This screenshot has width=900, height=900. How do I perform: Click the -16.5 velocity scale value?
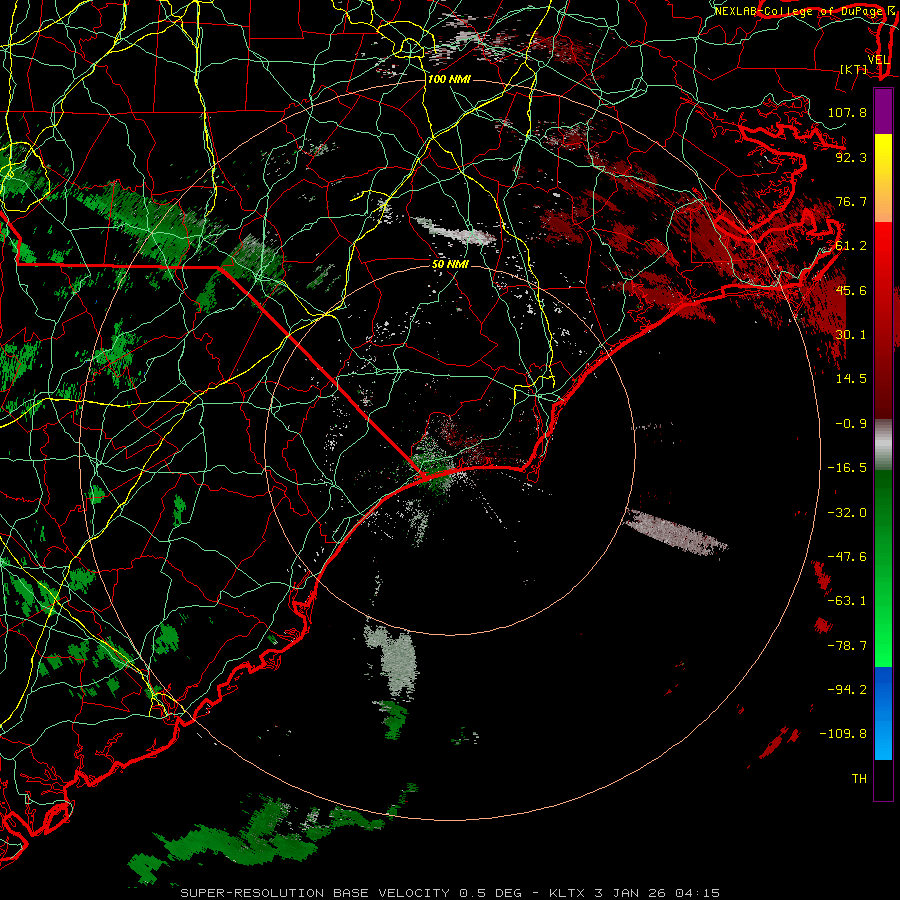[847, 468]
